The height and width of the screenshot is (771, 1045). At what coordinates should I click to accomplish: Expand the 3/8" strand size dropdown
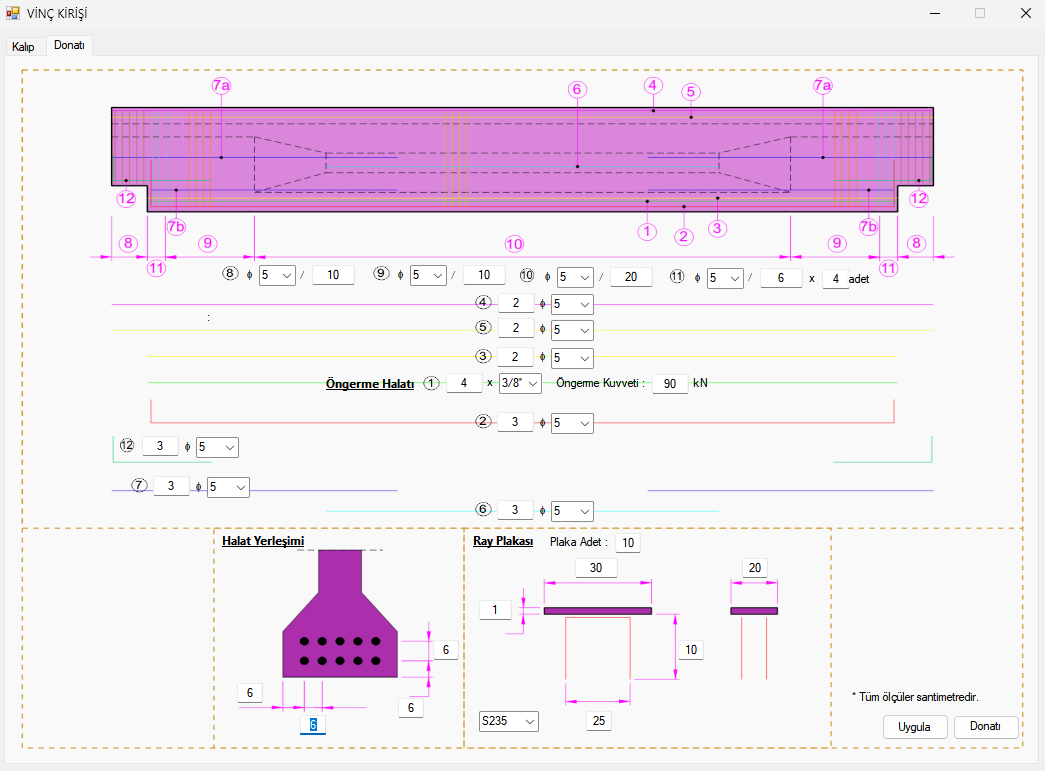pyautogui.click(x=520, y=383)
